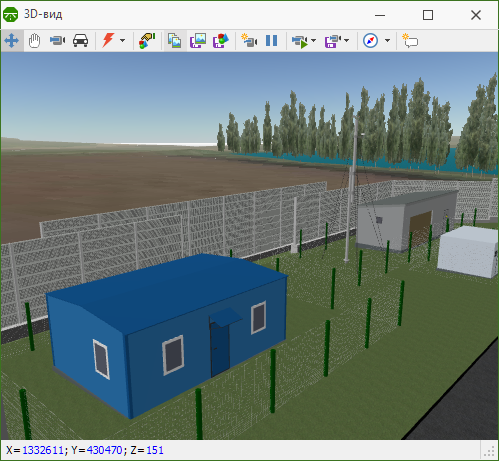499x461 pixels.
Task: Enable car driving mode
Action: coord(80,41)
